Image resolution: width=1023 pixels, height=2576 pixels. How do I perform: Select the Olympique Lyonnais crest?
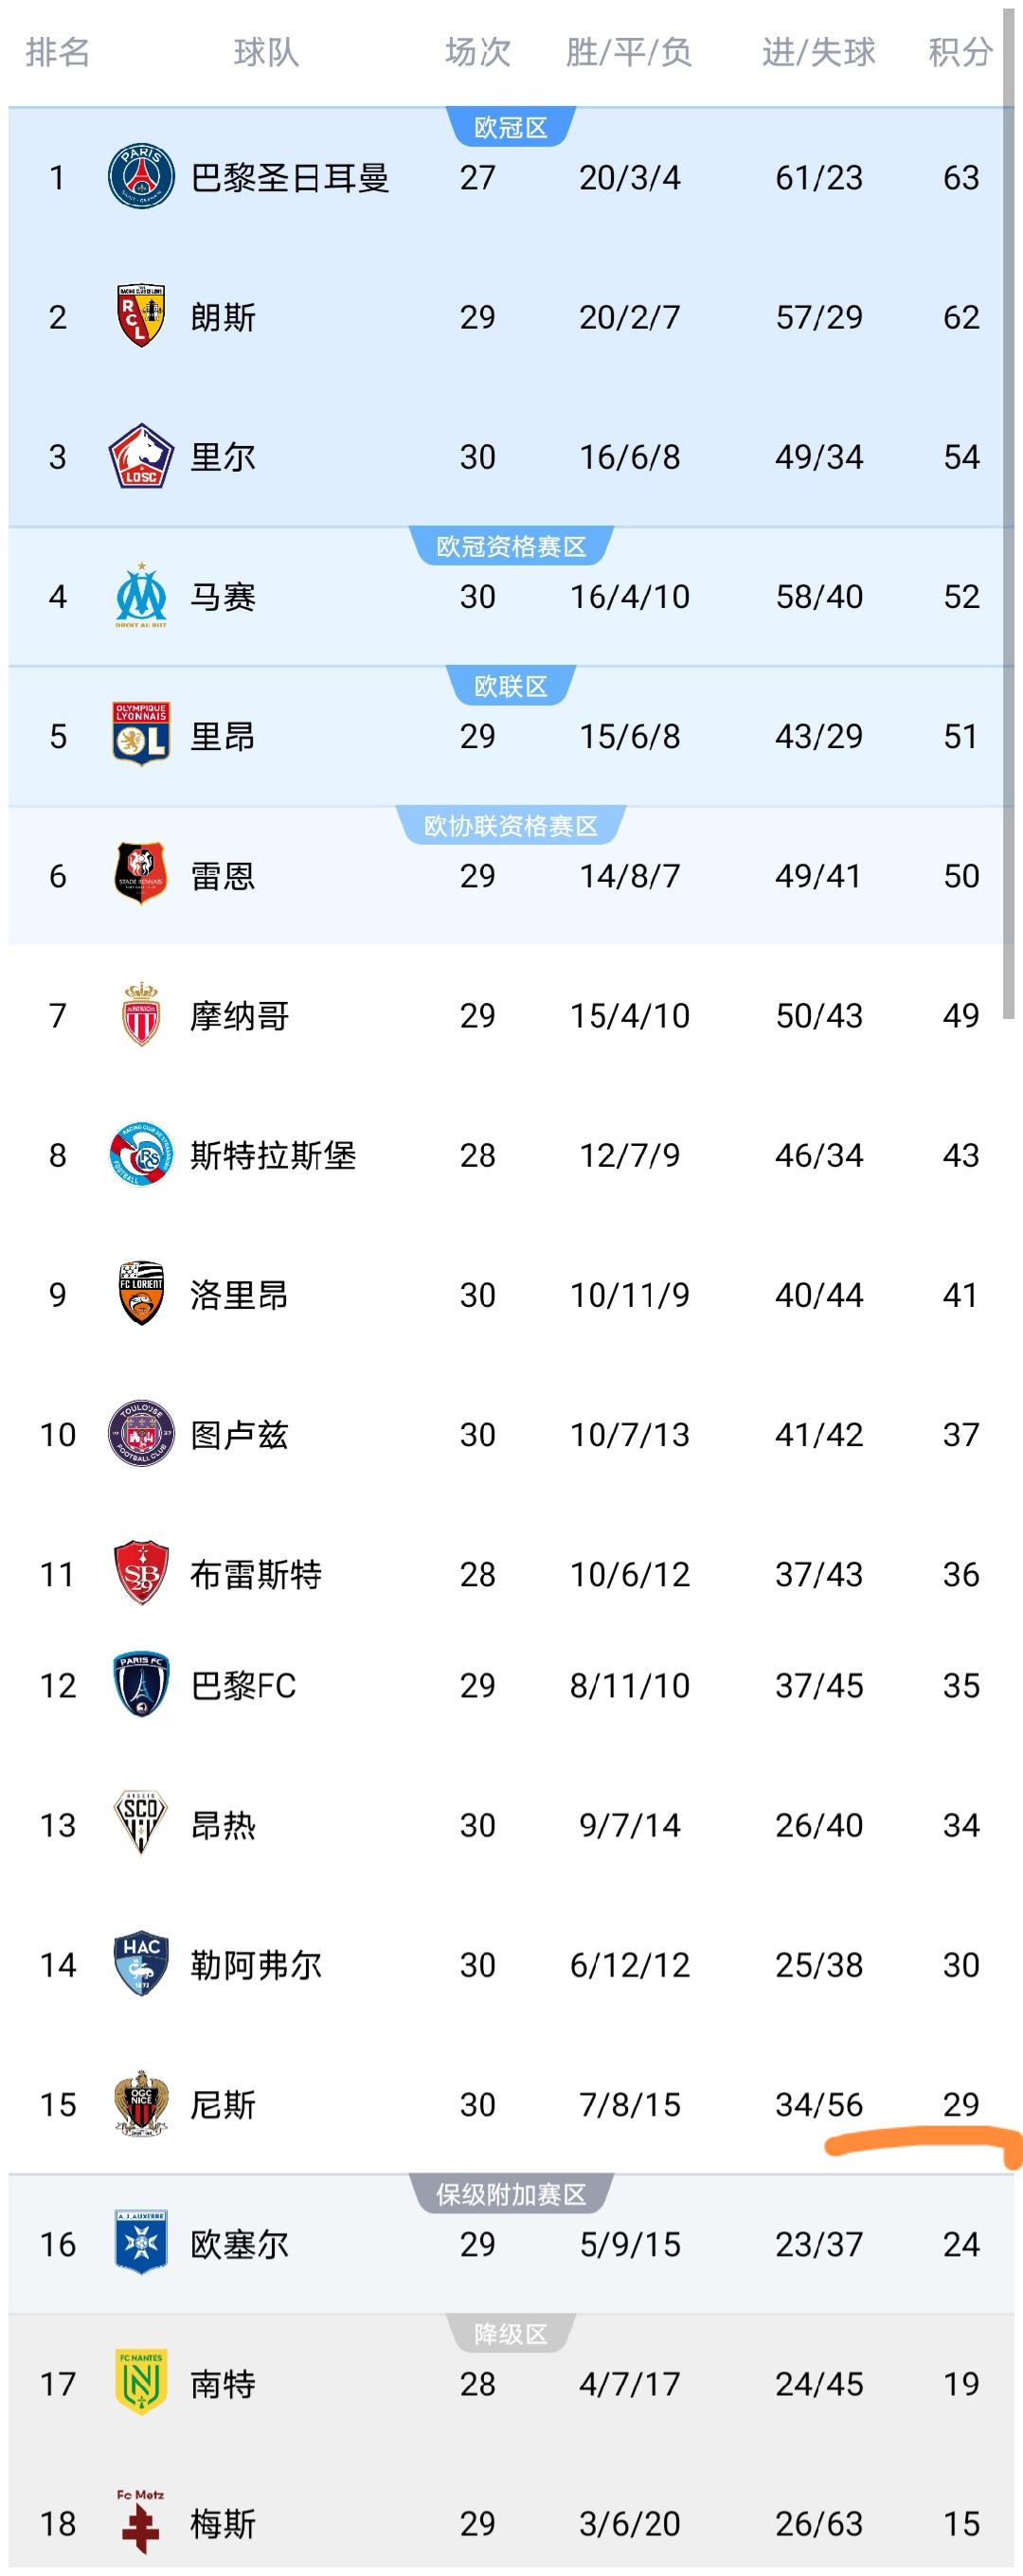click(x=141, y=736)
